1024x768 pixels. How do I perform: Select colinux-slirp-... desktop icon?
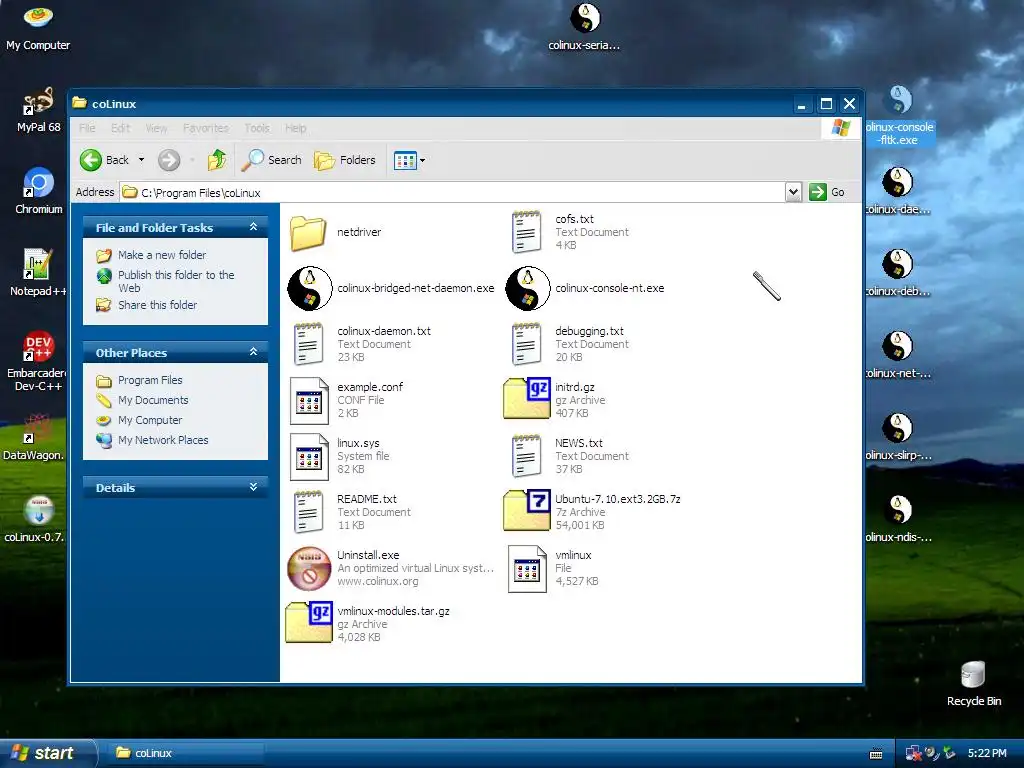[898, 436]
